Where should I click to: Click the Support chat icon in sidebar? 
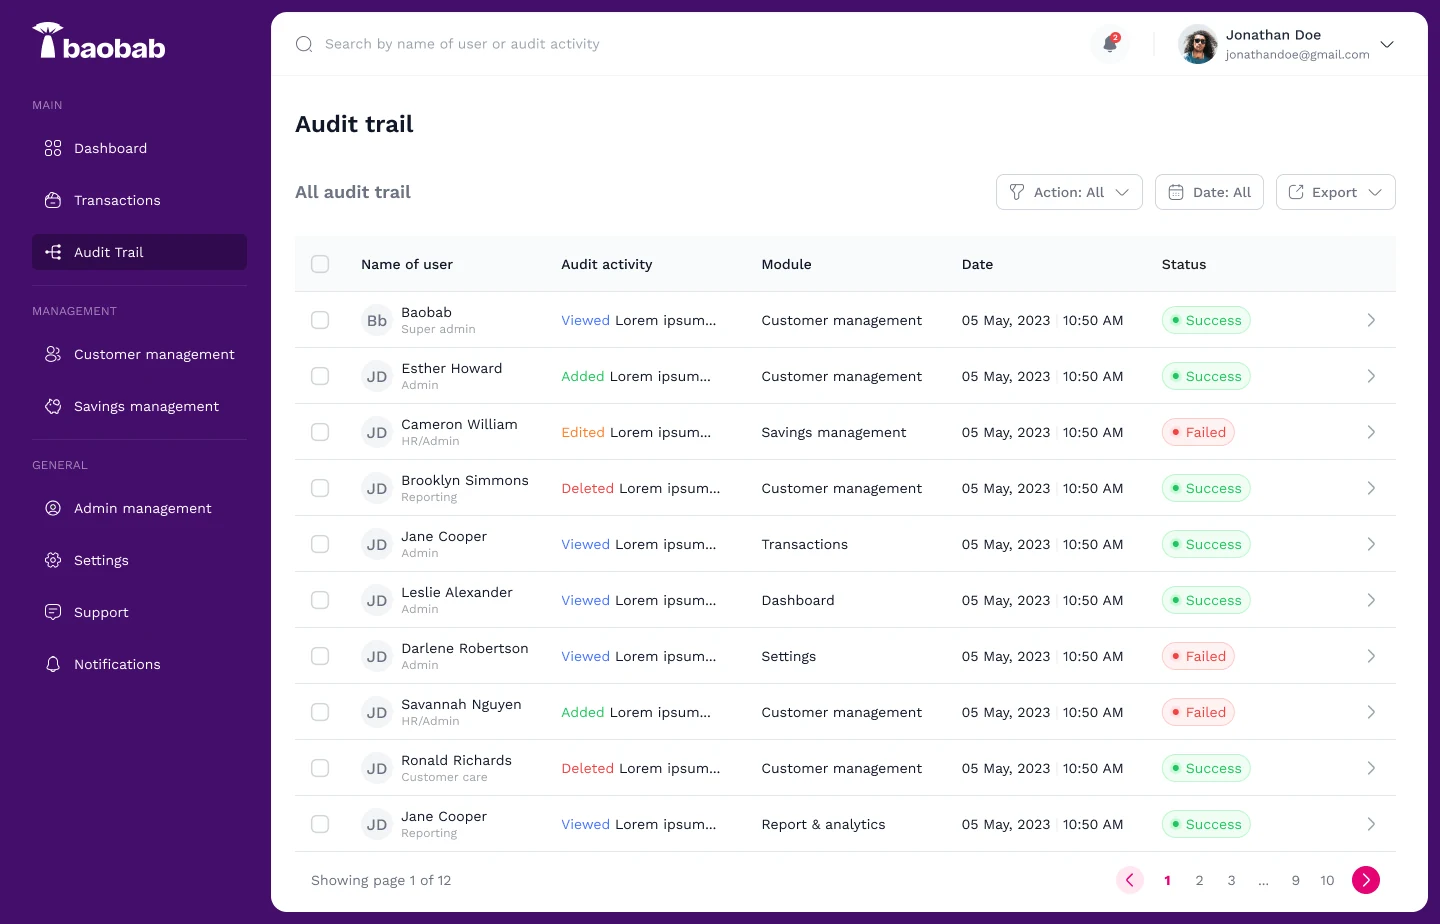coord(53,612)
